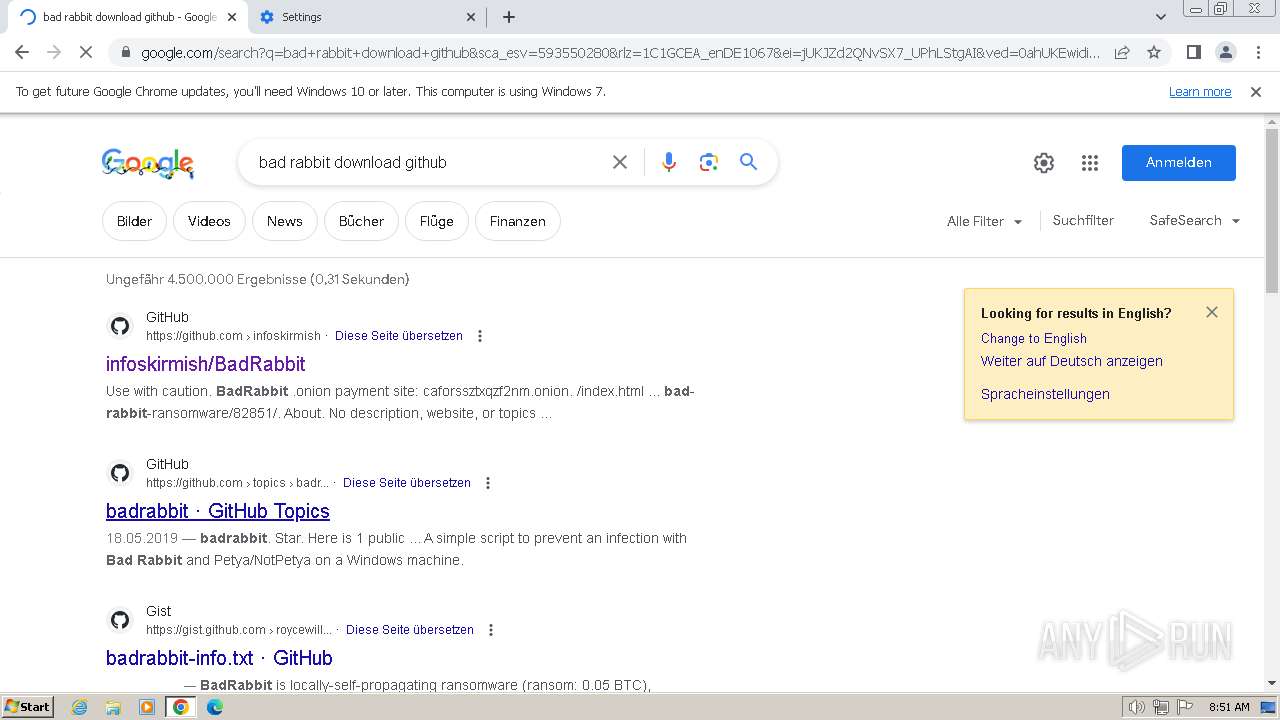Screen dimensions: 1280x720
Task: Open Chrome side panel
Action: (1193, 52)
